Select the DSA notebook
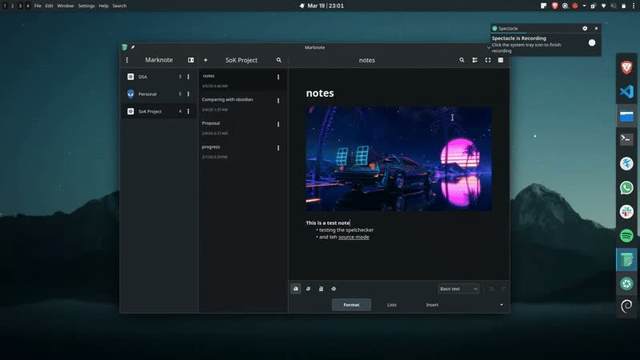The image size is (640, 360). 159,77
